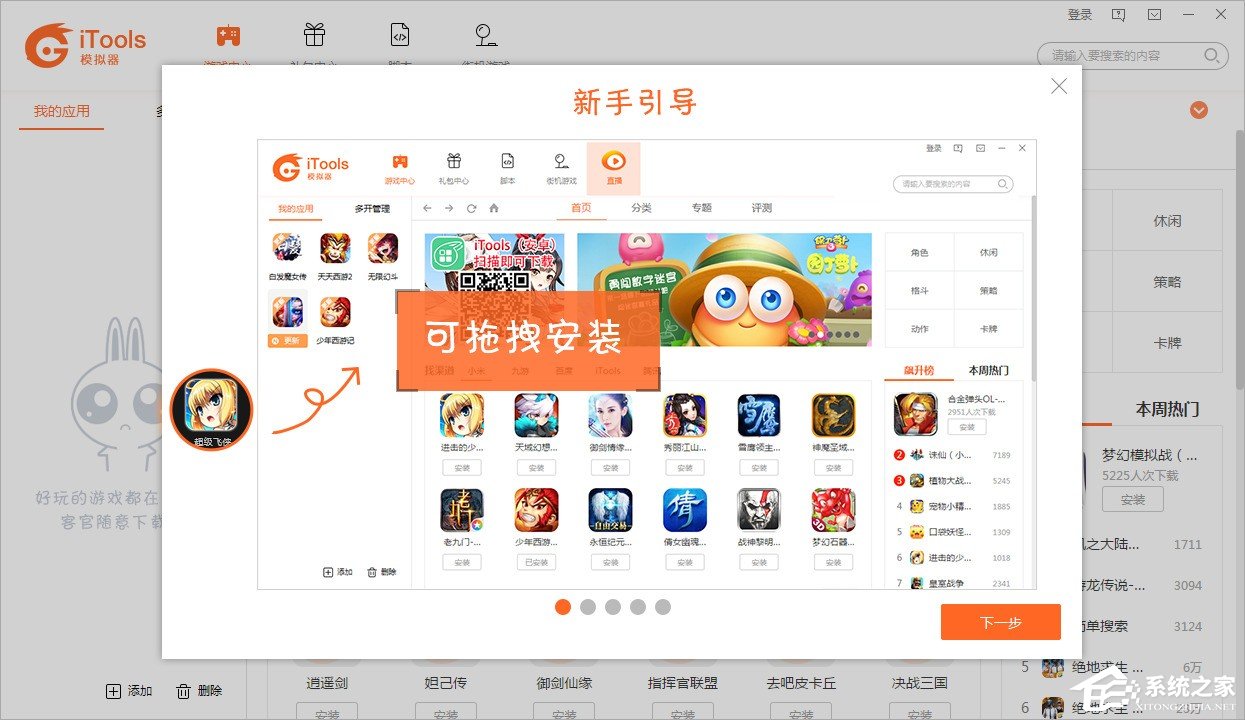1245x720 pixels.
Task: Expand the orange circular chevron dropdown
Action: click(1199, 110)
